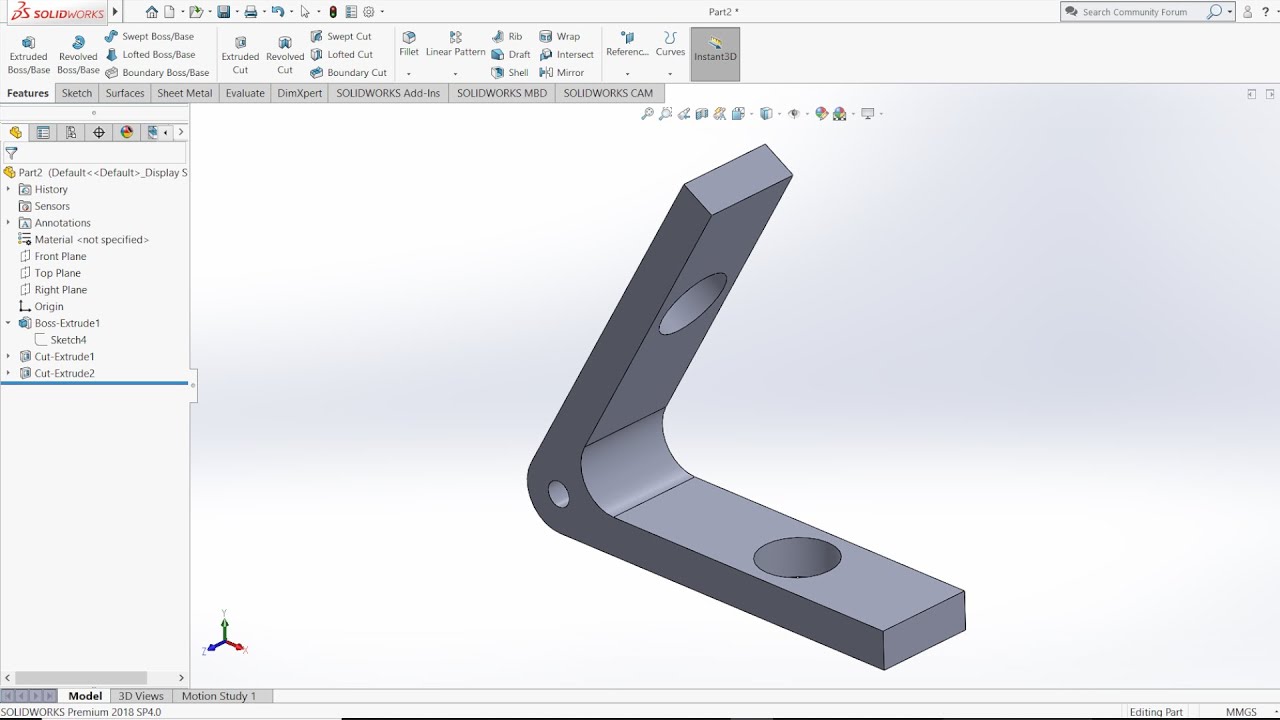
Task: Expand the Boss-Extrude1 feature node
Action: (x=8, y=323)
